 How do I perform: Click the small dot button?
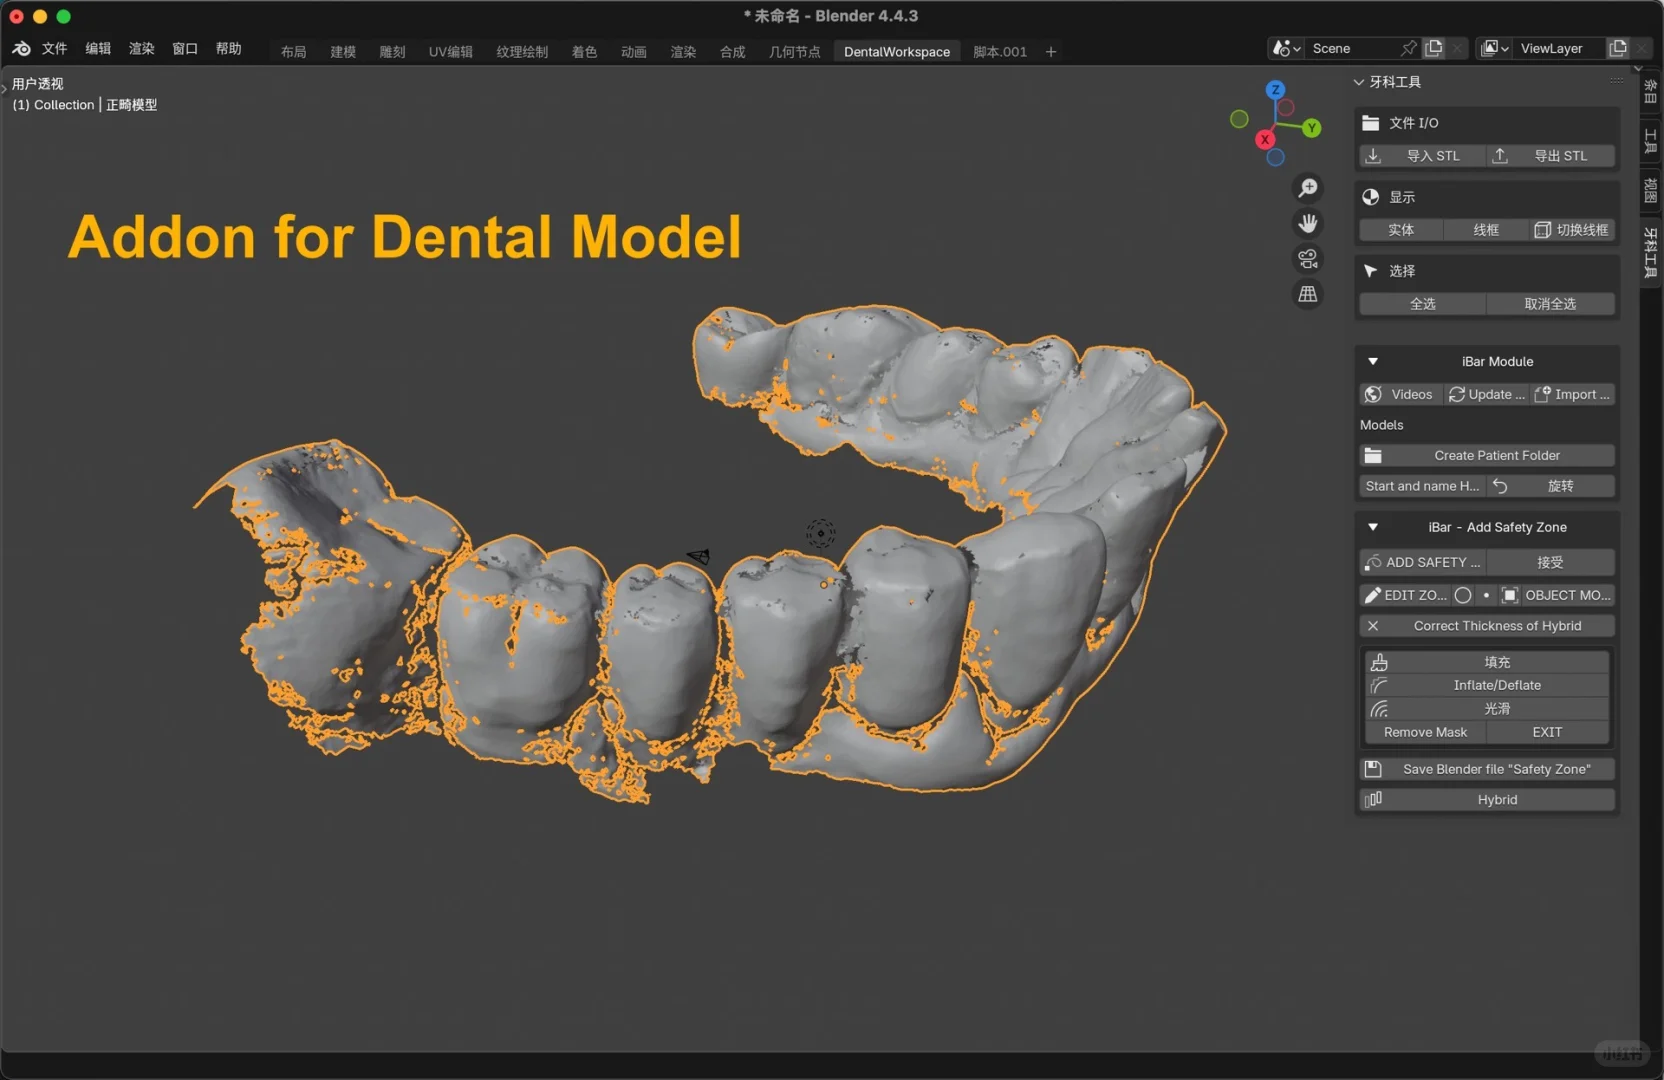coord(1486,596)
